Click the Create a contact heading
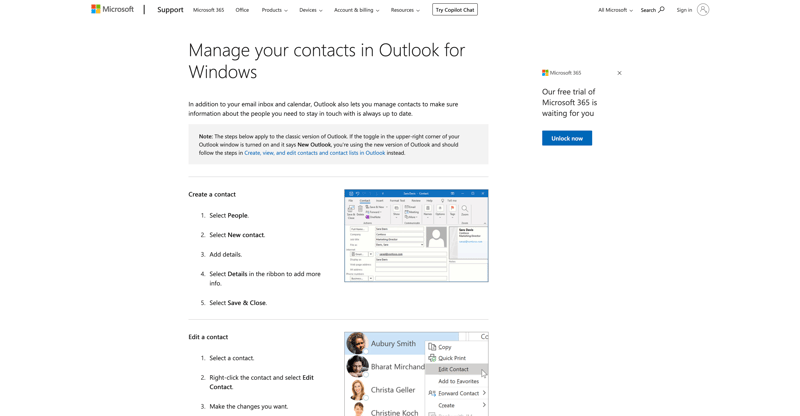This screenshot has height=416, width=800. (212, 194)
